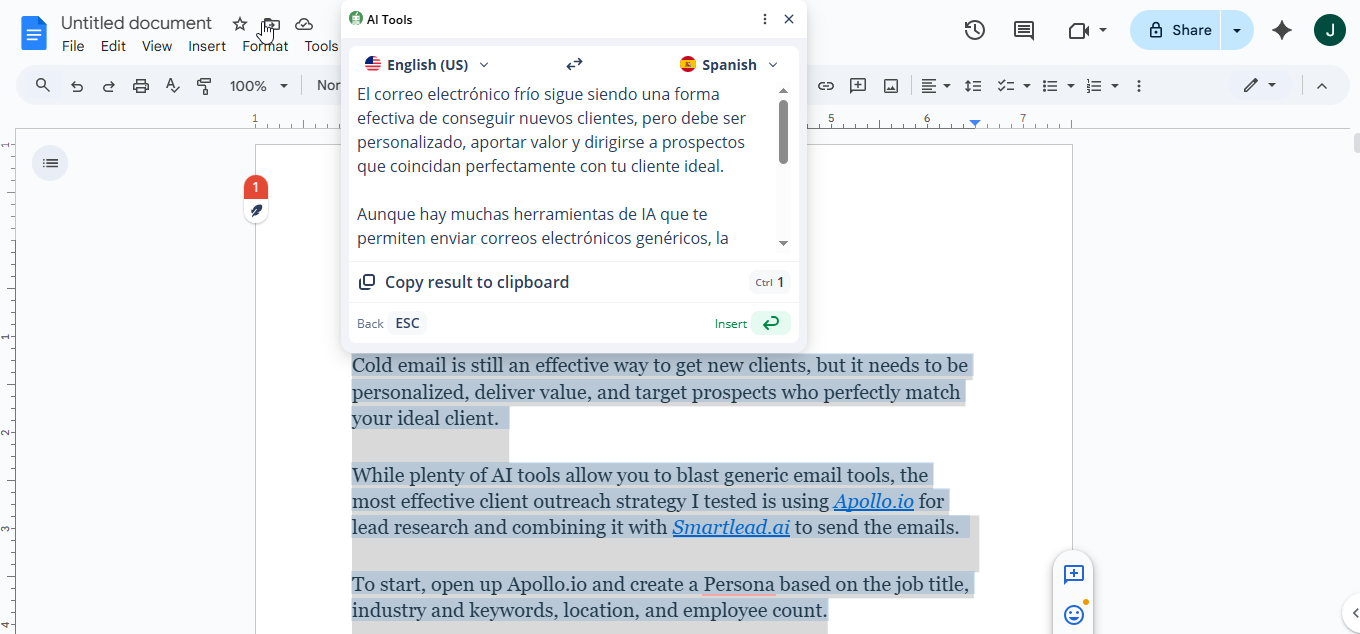Open the comments history icon
Image resolution: width=1360 pixels, height=634 pixels.
[x=1024, y=30]
